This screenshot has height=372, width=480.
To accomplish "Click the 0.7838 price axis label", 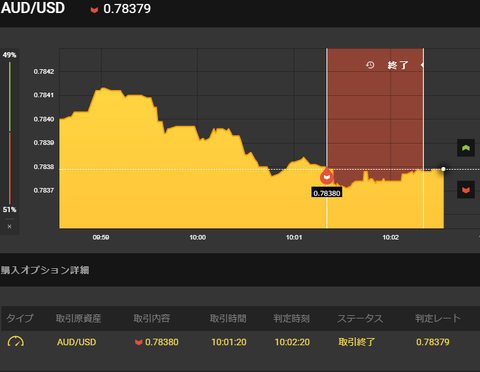I will click(x=44, y=166).
